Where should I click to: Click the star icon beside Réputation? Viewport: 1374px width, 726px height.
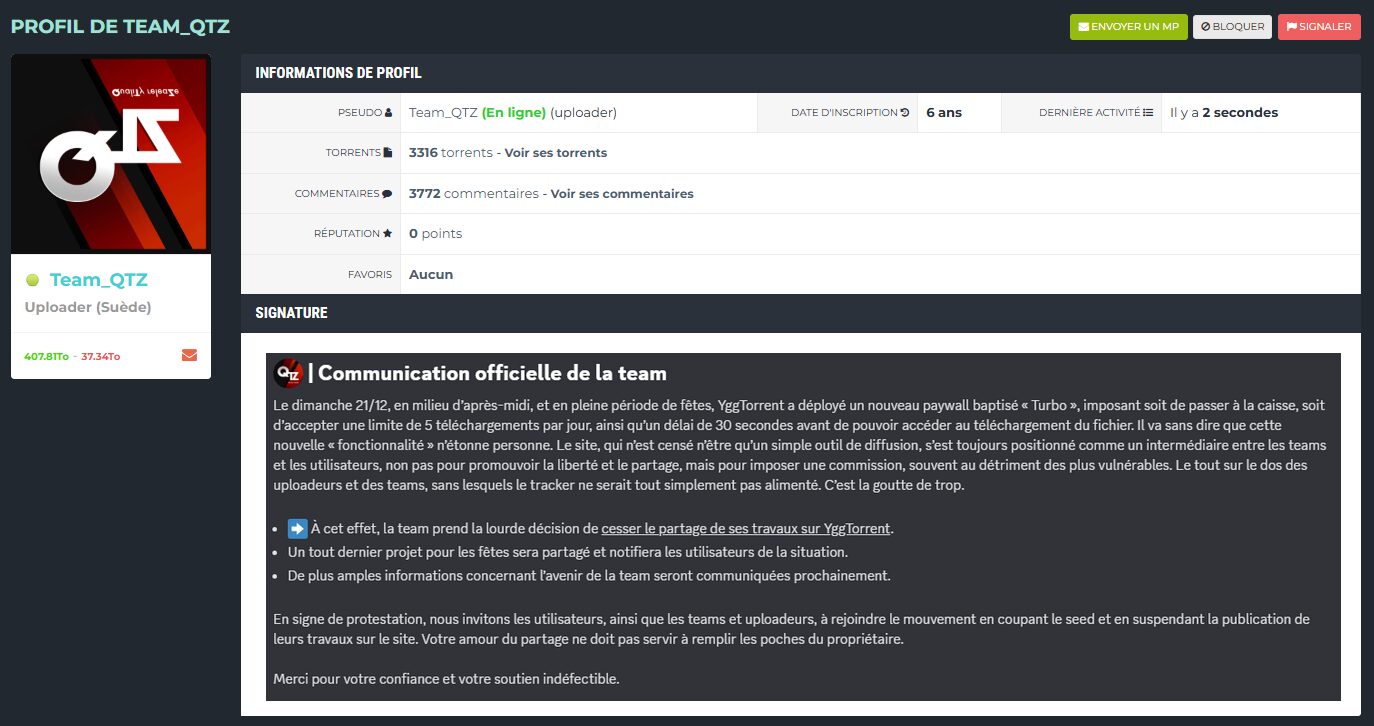click(388, 234)
